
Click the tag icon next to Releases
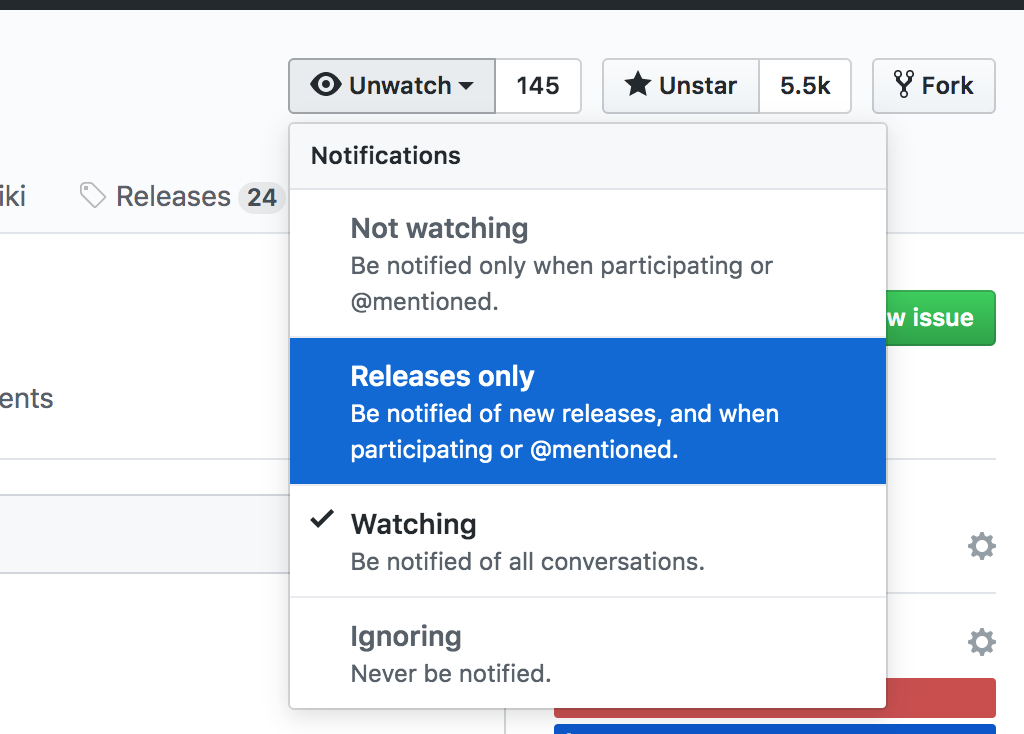pyautogui.click(x=92, y=195)
